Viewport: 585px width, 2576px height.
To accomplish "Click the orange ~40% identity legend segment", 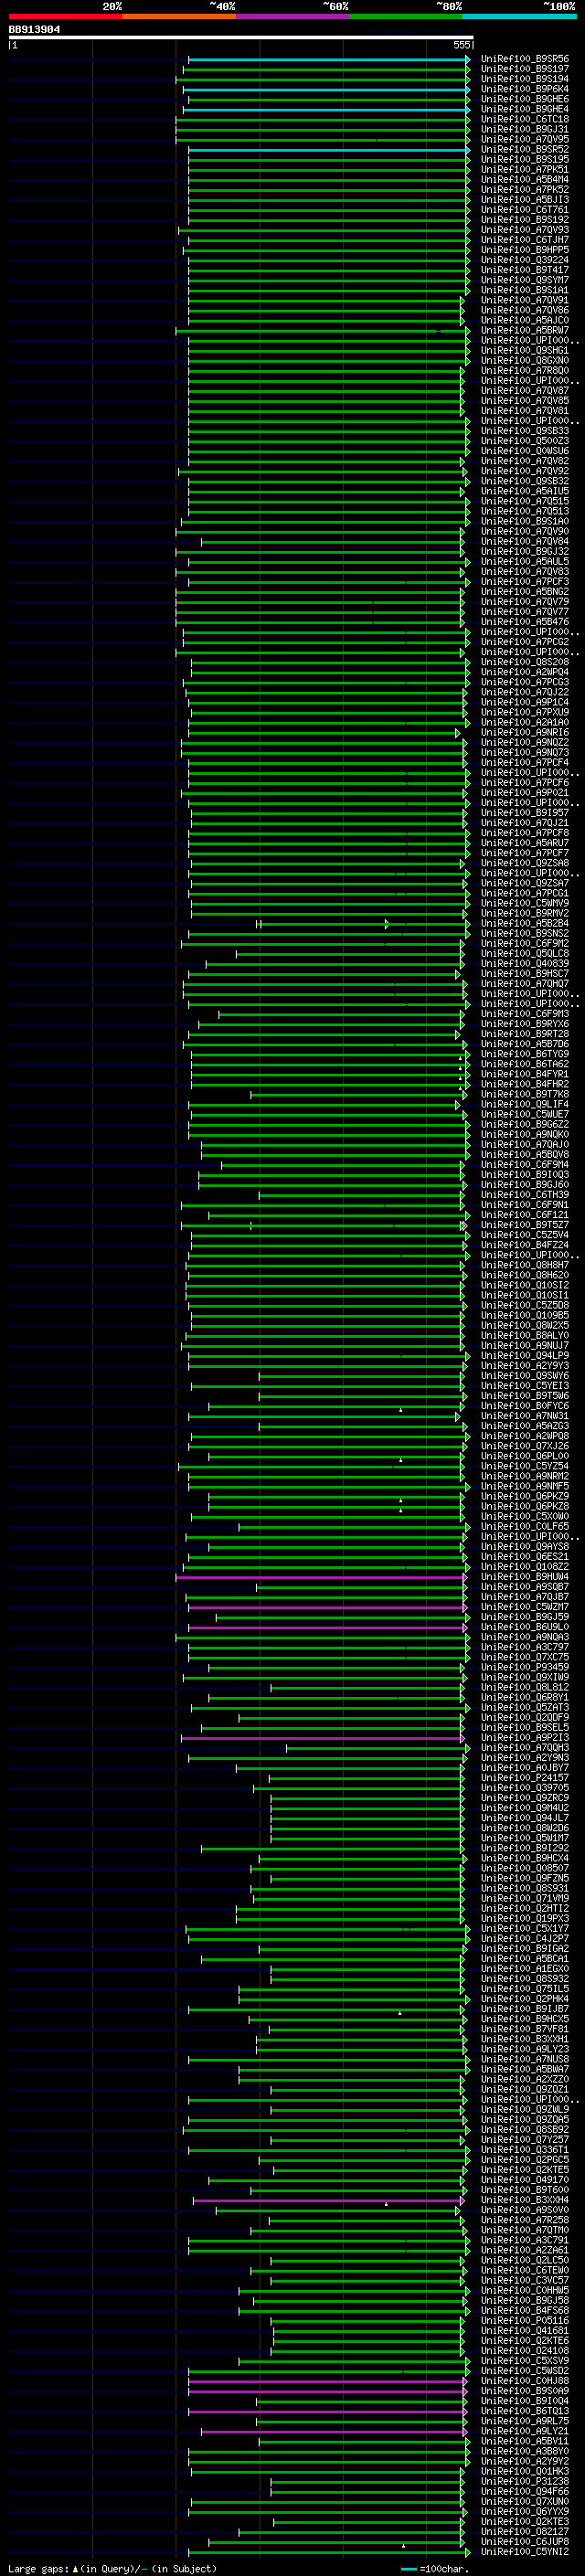I will pyautogui.click(x=179, y=16).
